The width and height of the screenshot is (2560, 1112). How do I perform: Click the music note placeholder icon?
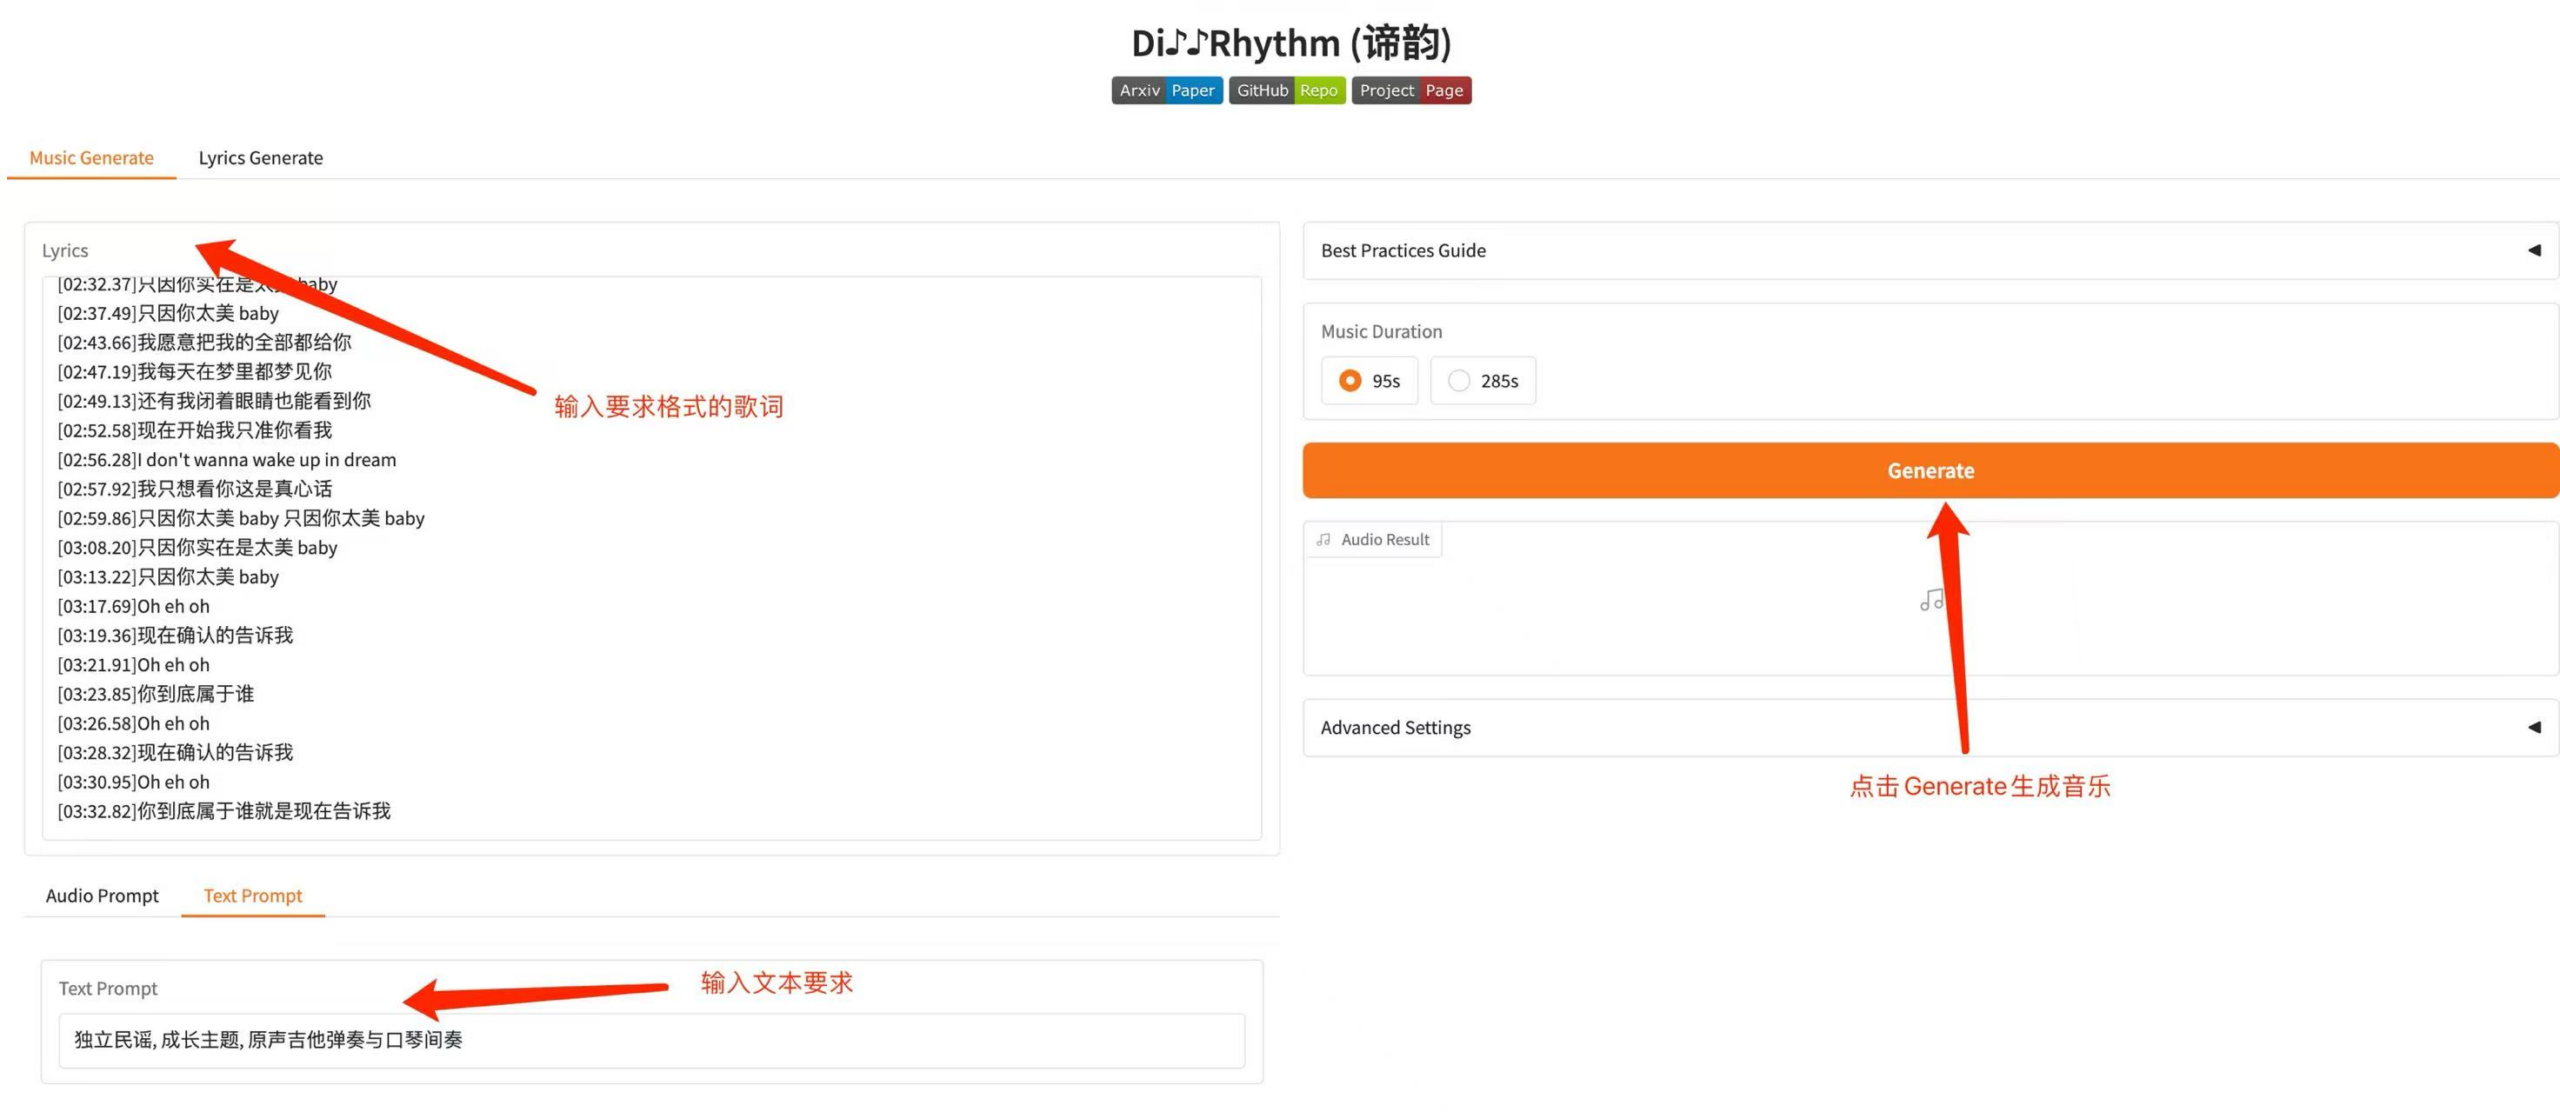(1930, 600)
